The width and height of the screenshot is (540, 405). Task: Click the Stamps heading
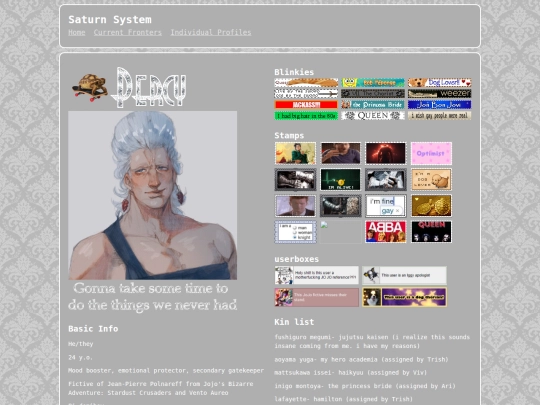289,135
